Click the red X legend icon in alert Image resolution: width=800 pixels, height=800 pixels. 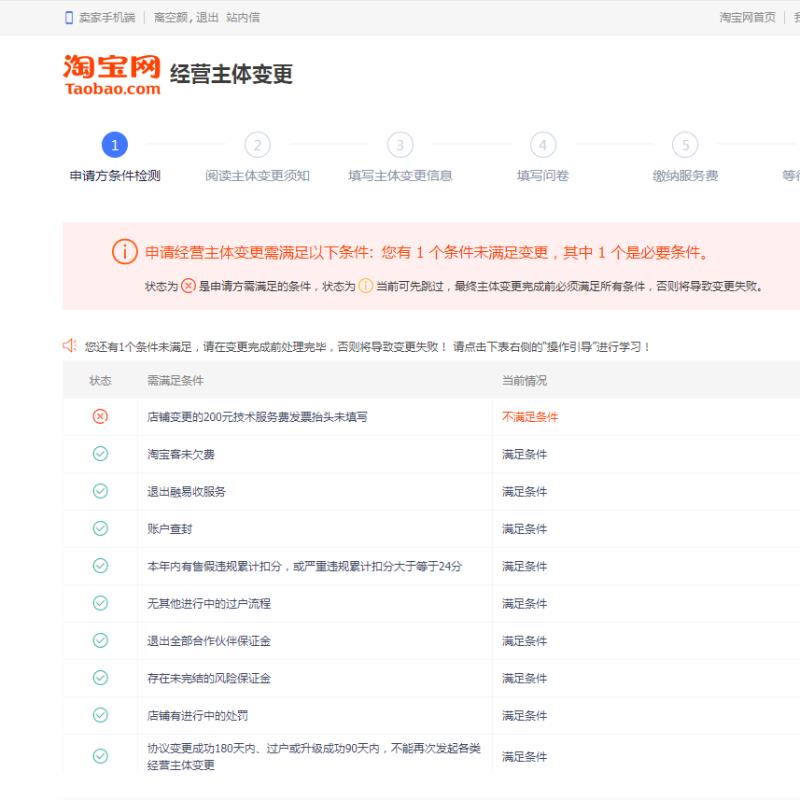[188, 286]
